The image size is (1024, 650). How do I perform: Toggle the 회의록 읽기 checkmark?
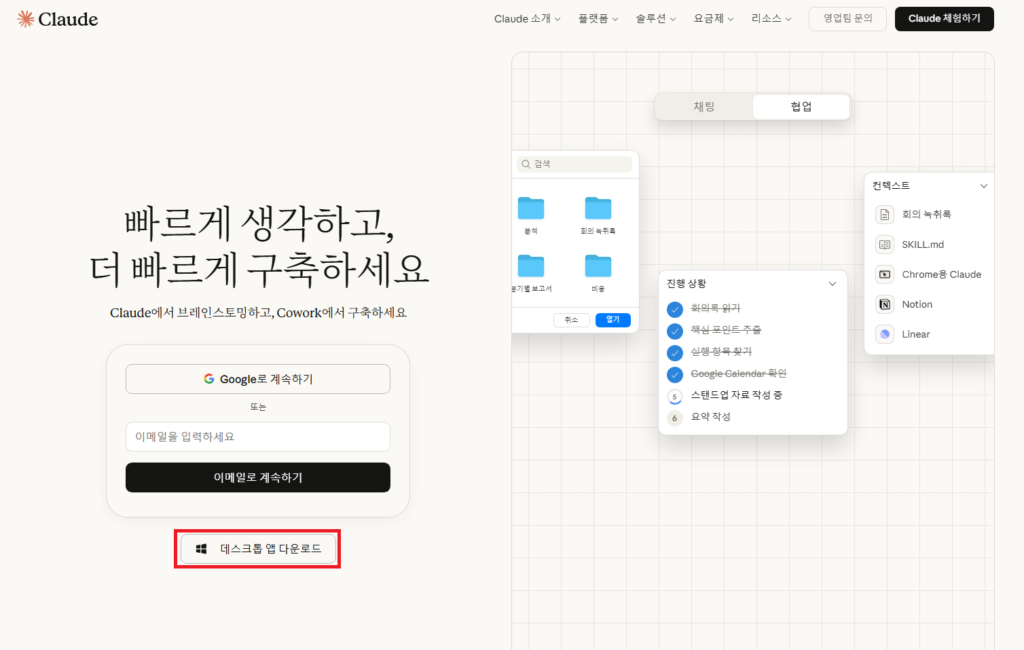[675, 309]
